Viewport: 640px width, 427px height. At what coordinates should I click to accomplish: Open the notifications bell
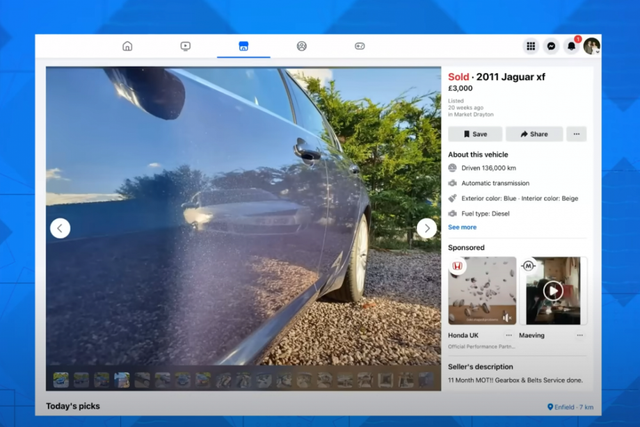click(x=572, y=46)
